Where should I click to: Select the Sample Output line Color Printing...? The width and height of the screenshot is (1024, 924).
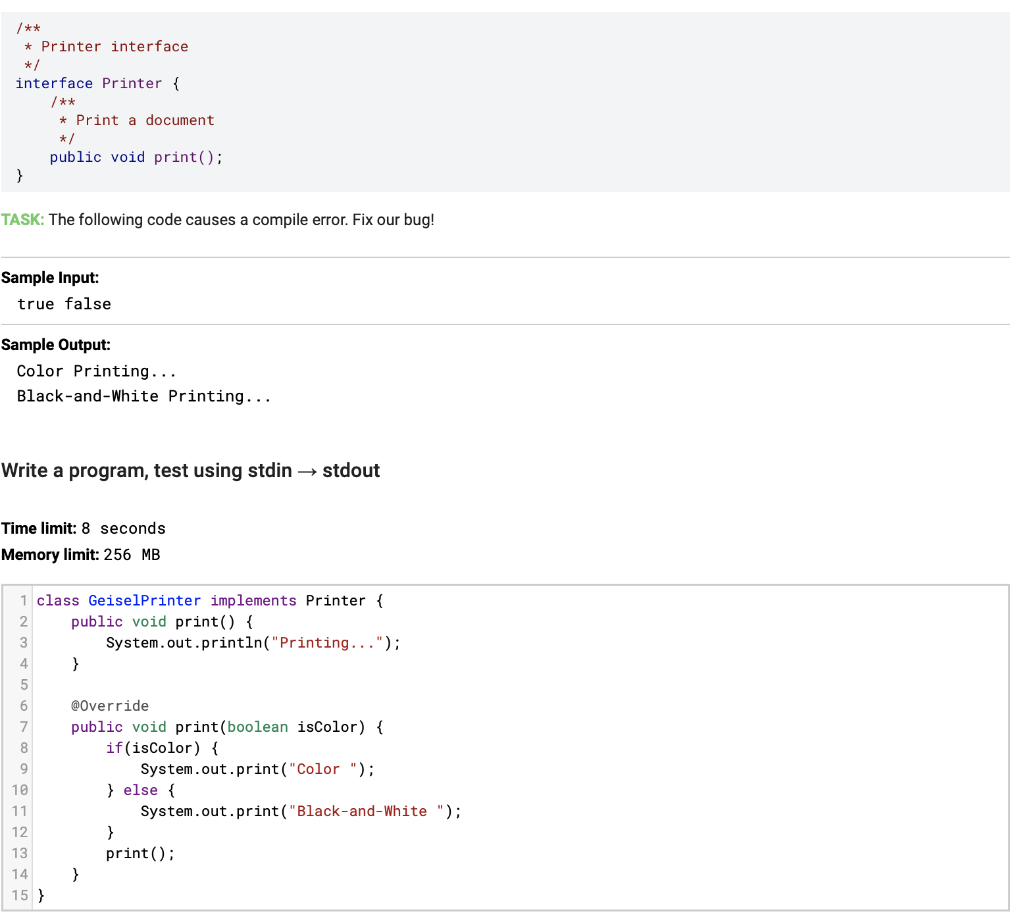[96, 370]
